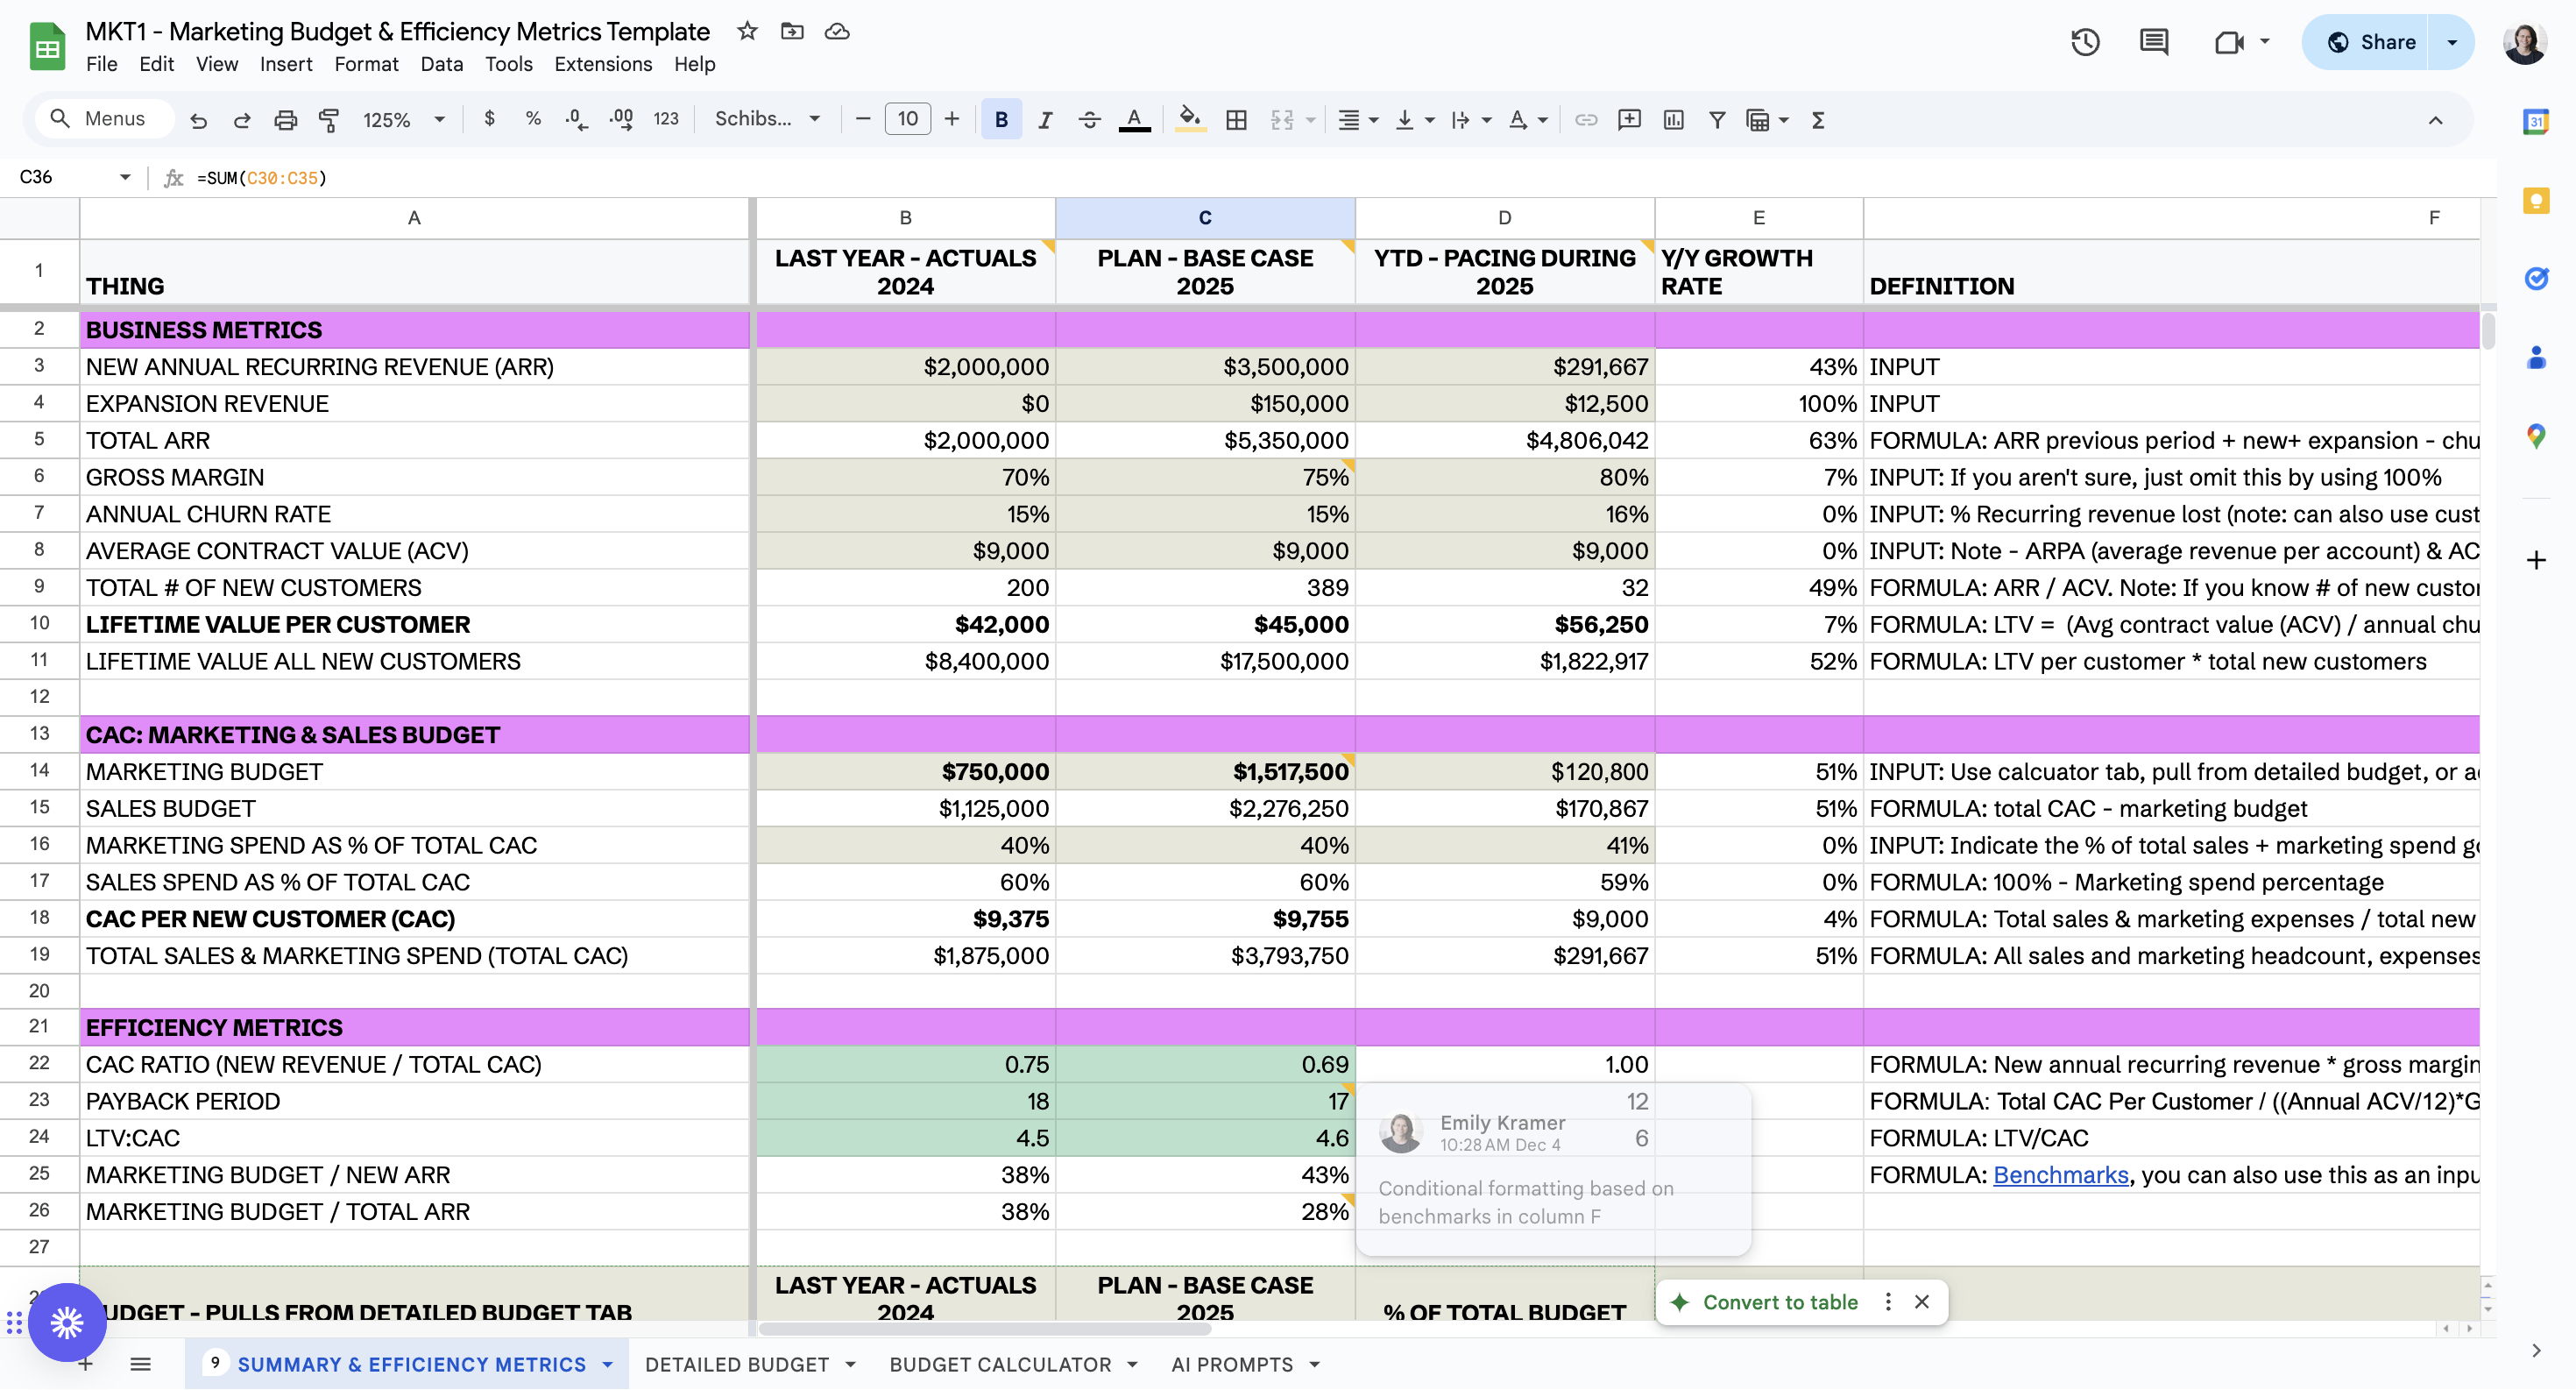Open Google Calendar side panel

tap(2535, 122)
